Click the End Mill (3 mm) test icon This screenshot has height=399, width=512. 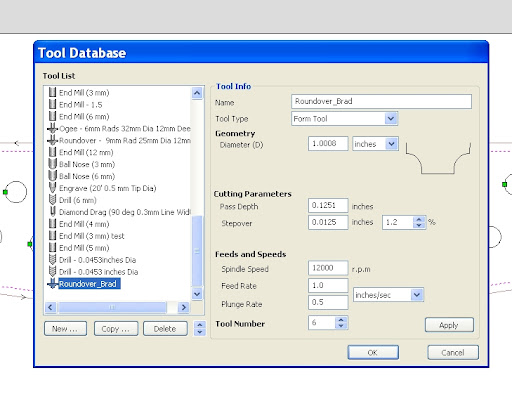(x=52, y=236)
